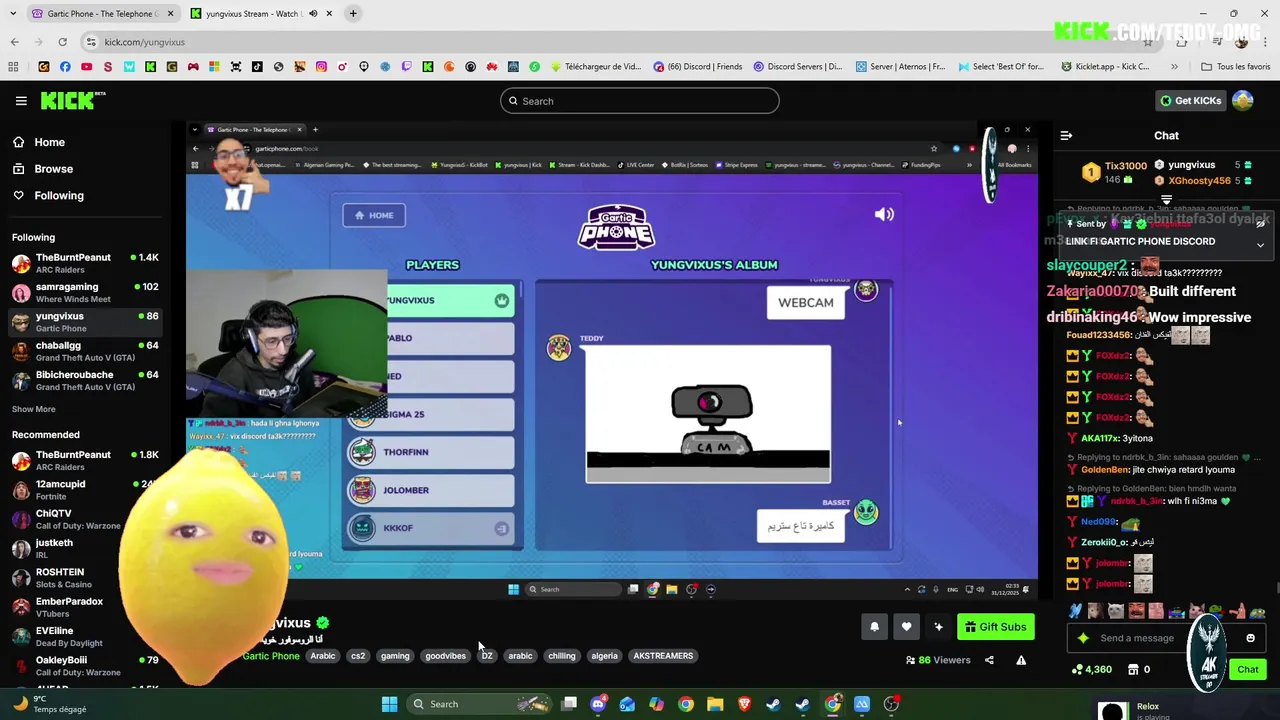
Task: Follow channel with the heart button
Action: pyautogui.click(x=906, y=627)
